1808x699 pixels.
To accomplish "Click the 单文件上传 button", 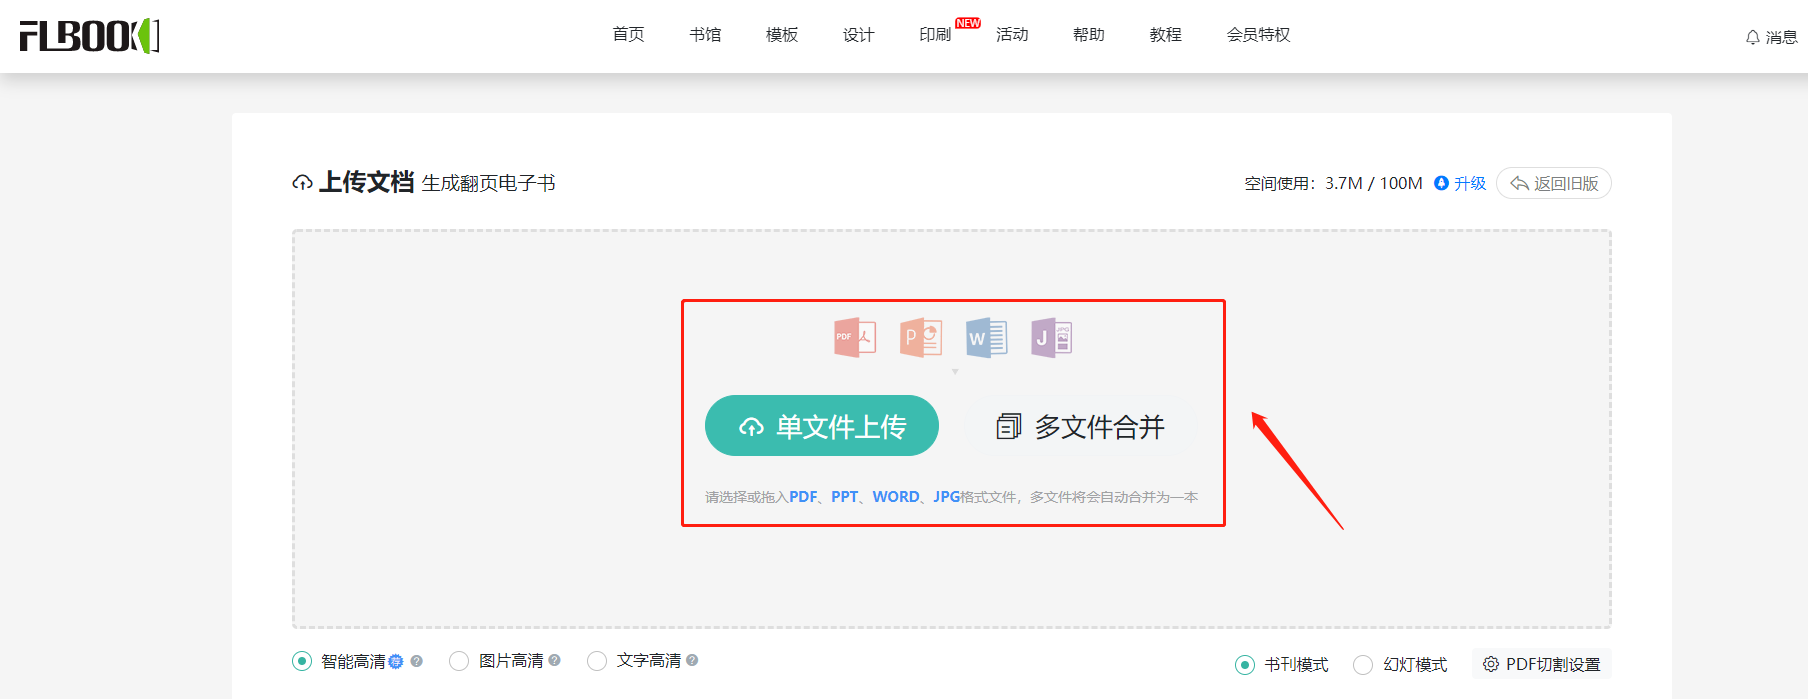I will click(822, 426).
